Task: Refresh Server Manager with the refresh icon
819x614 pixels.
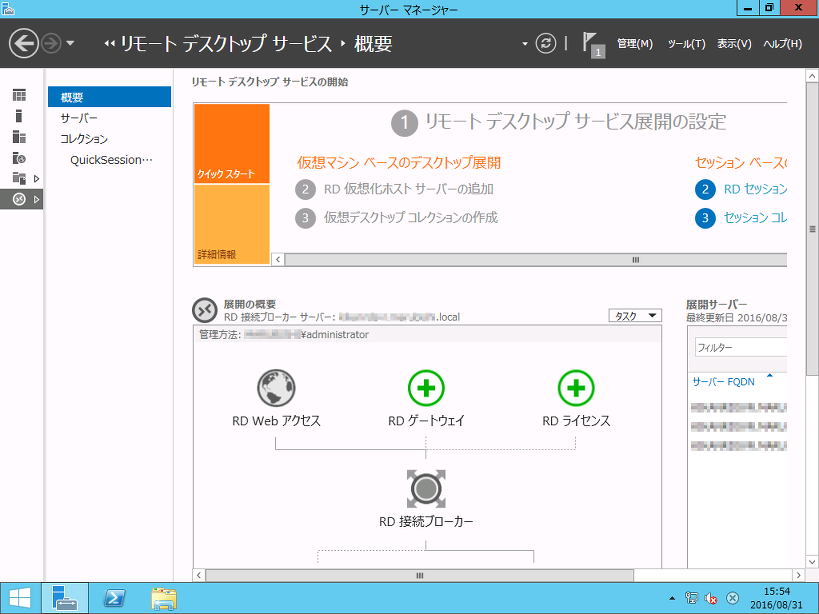Action: pos(545,43)
